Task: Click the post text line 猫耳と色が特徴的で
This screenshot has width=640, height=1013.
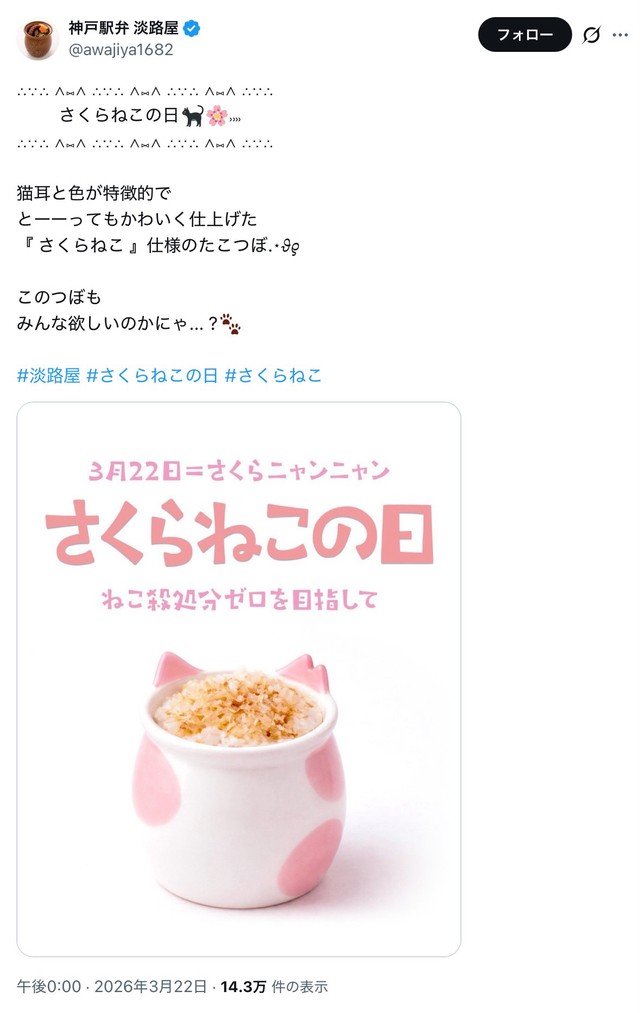Action: (x=94, y=193)
